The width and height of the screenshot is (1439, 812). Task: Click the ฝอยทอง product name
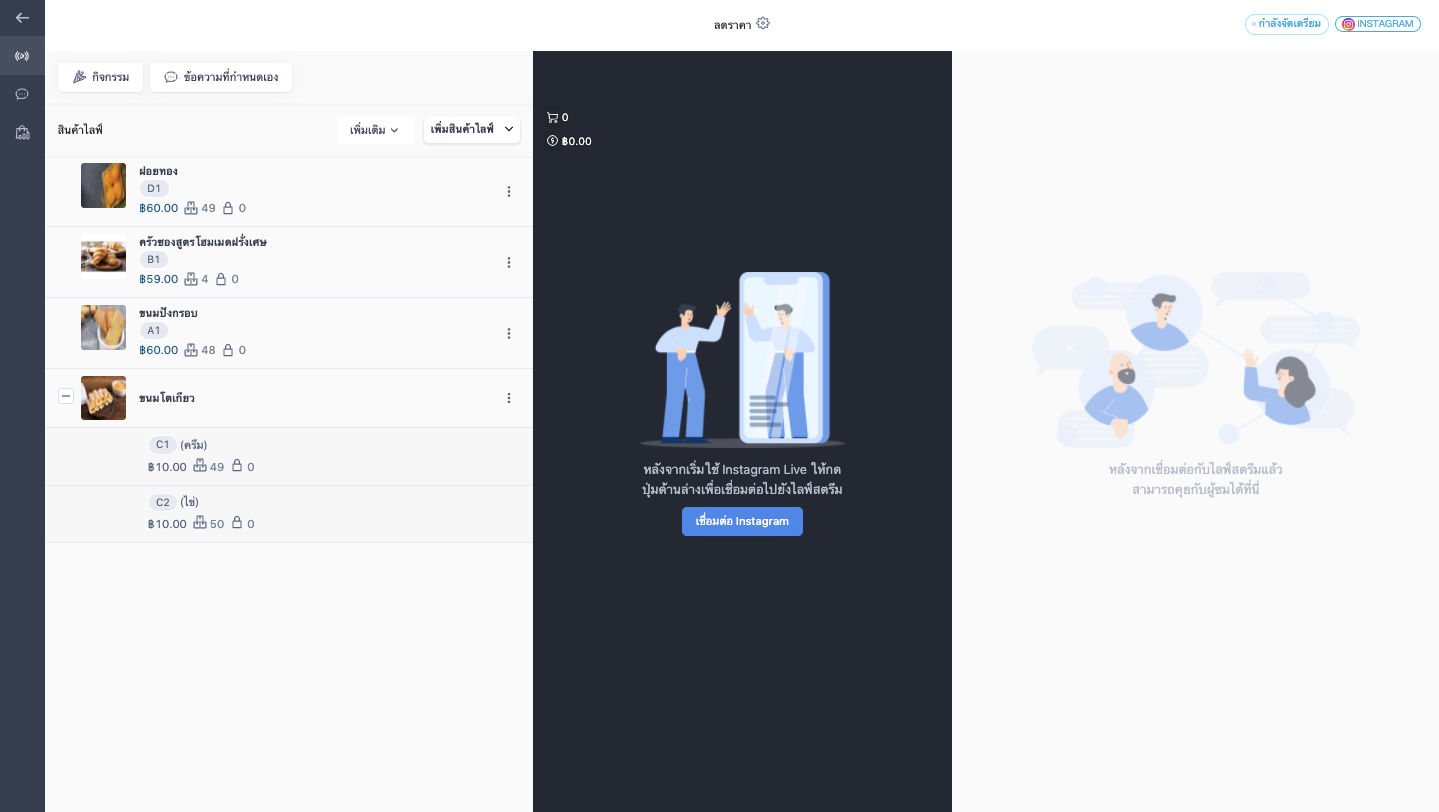158,171
